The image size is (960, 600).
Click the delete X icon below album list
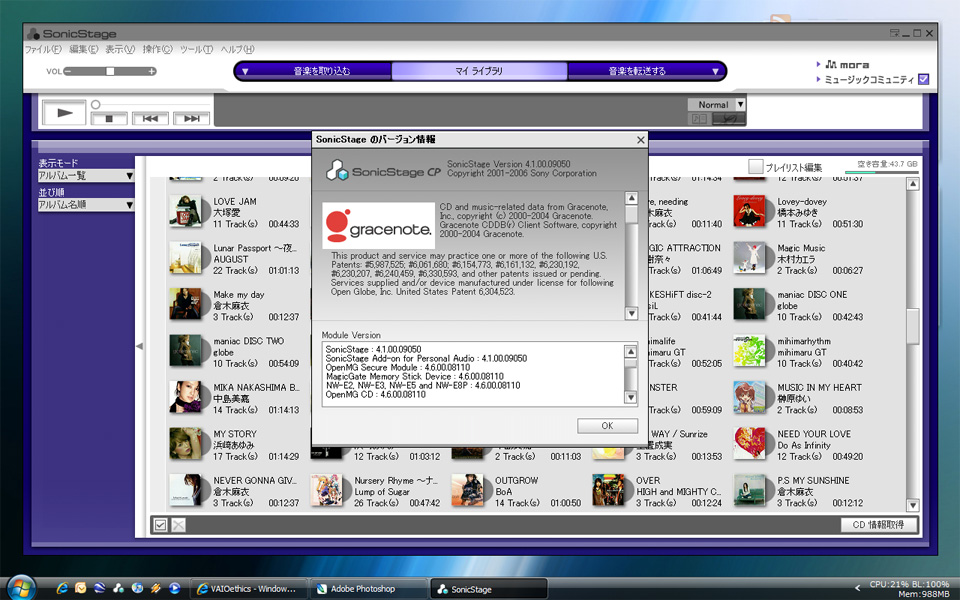point(178,525)
